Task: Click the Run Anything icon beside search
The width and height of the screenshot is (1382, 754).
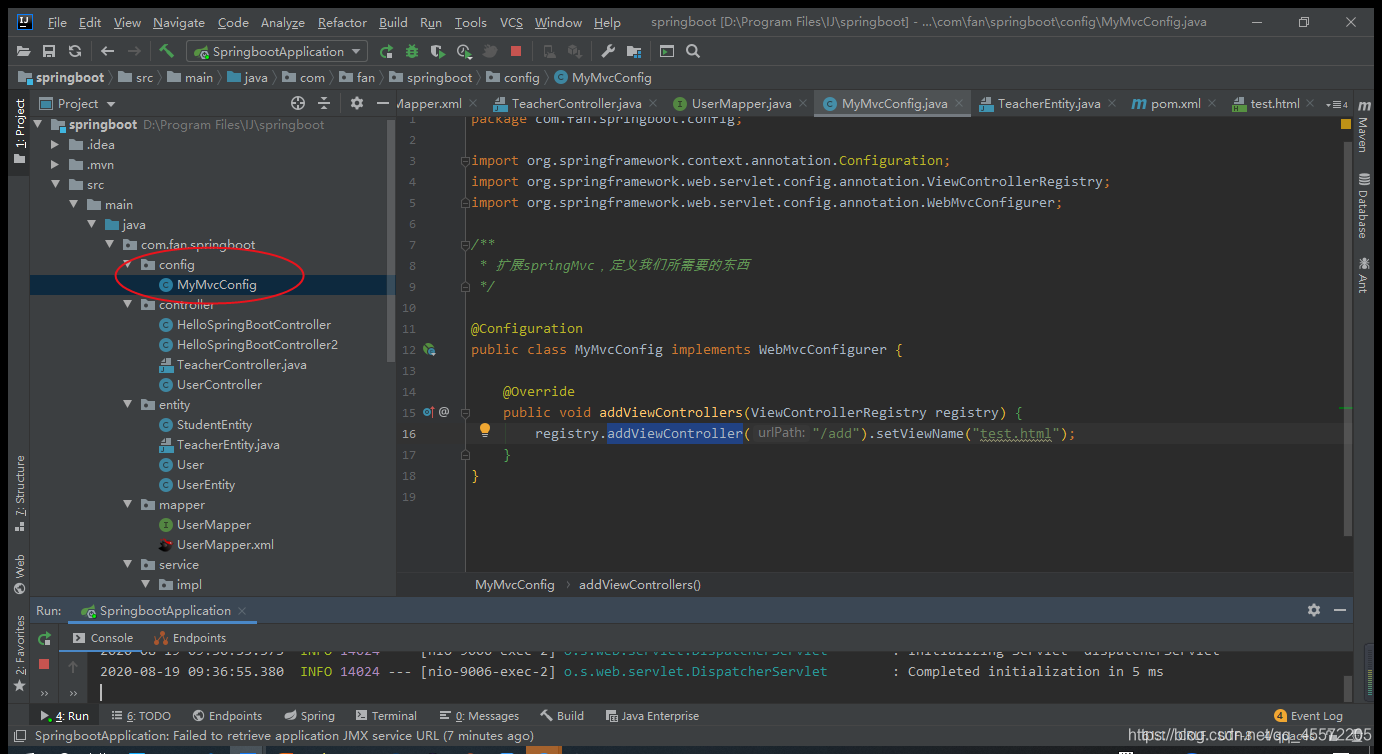Action: click(x=667, y=51)
